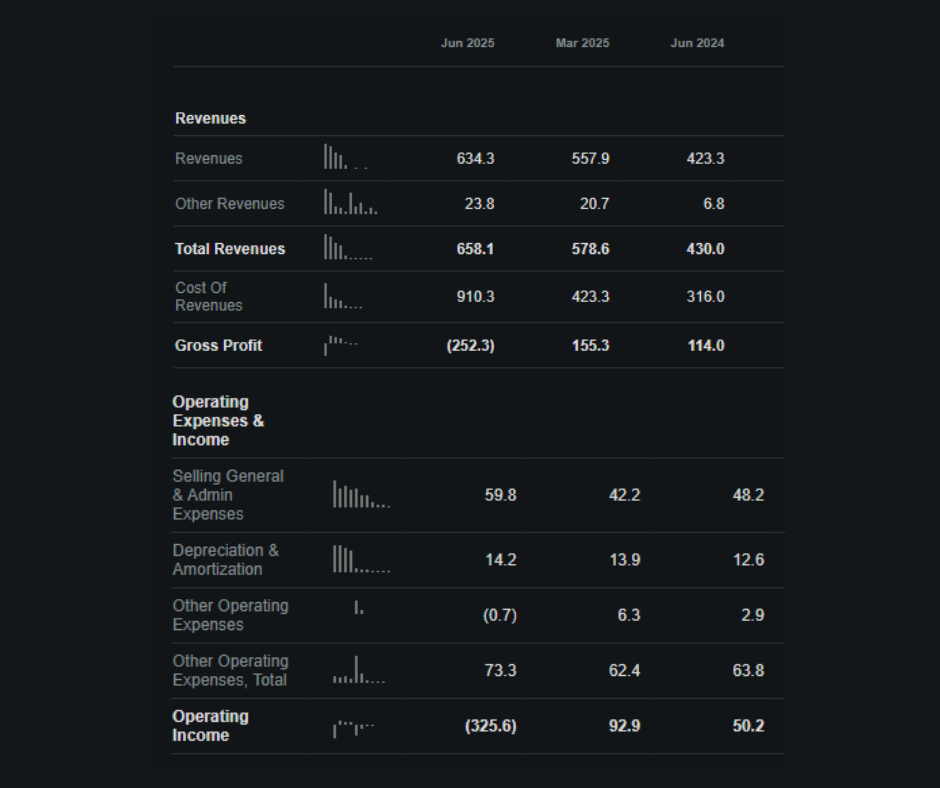
Task: Click the Other Revenues row label
Action: (x=230, y=203)
